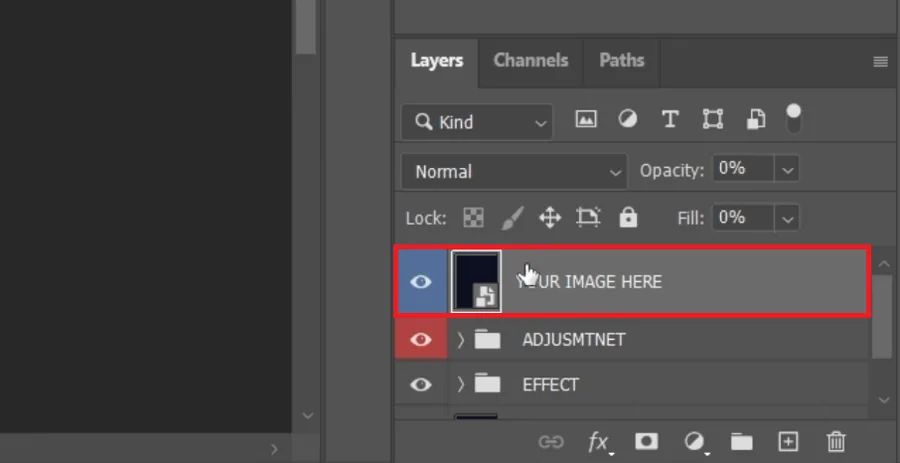Click the Fill value field
Viewport: 900px width, 463px height.
coord(743,219)
